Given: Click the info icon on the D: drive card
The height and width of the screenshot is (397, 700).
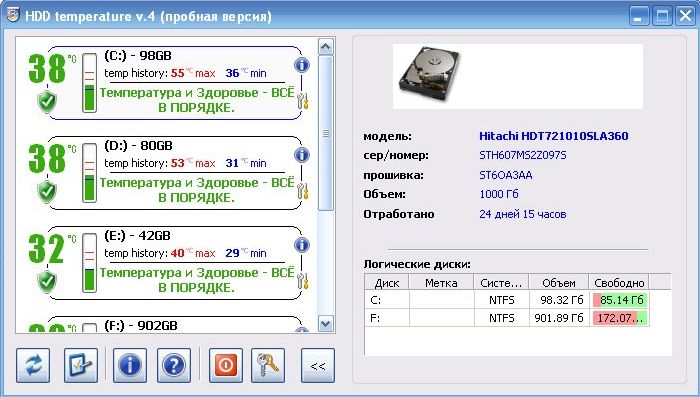Looking at the screenshot, I should [302, 155].
